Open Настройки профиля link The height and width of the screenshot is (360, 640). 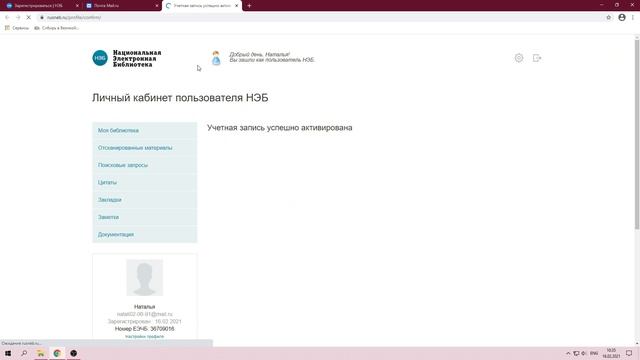[144, 337]
